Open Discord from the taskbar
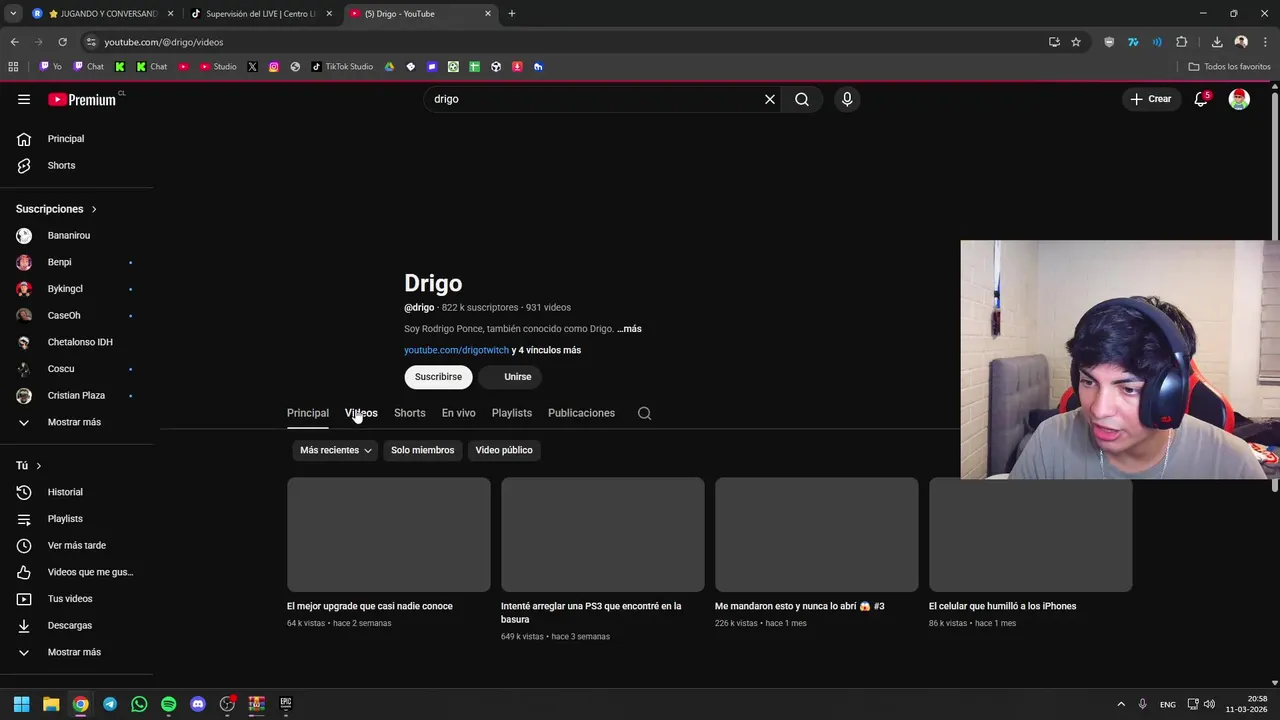1280x720 pixels. (x=198, y=704)
